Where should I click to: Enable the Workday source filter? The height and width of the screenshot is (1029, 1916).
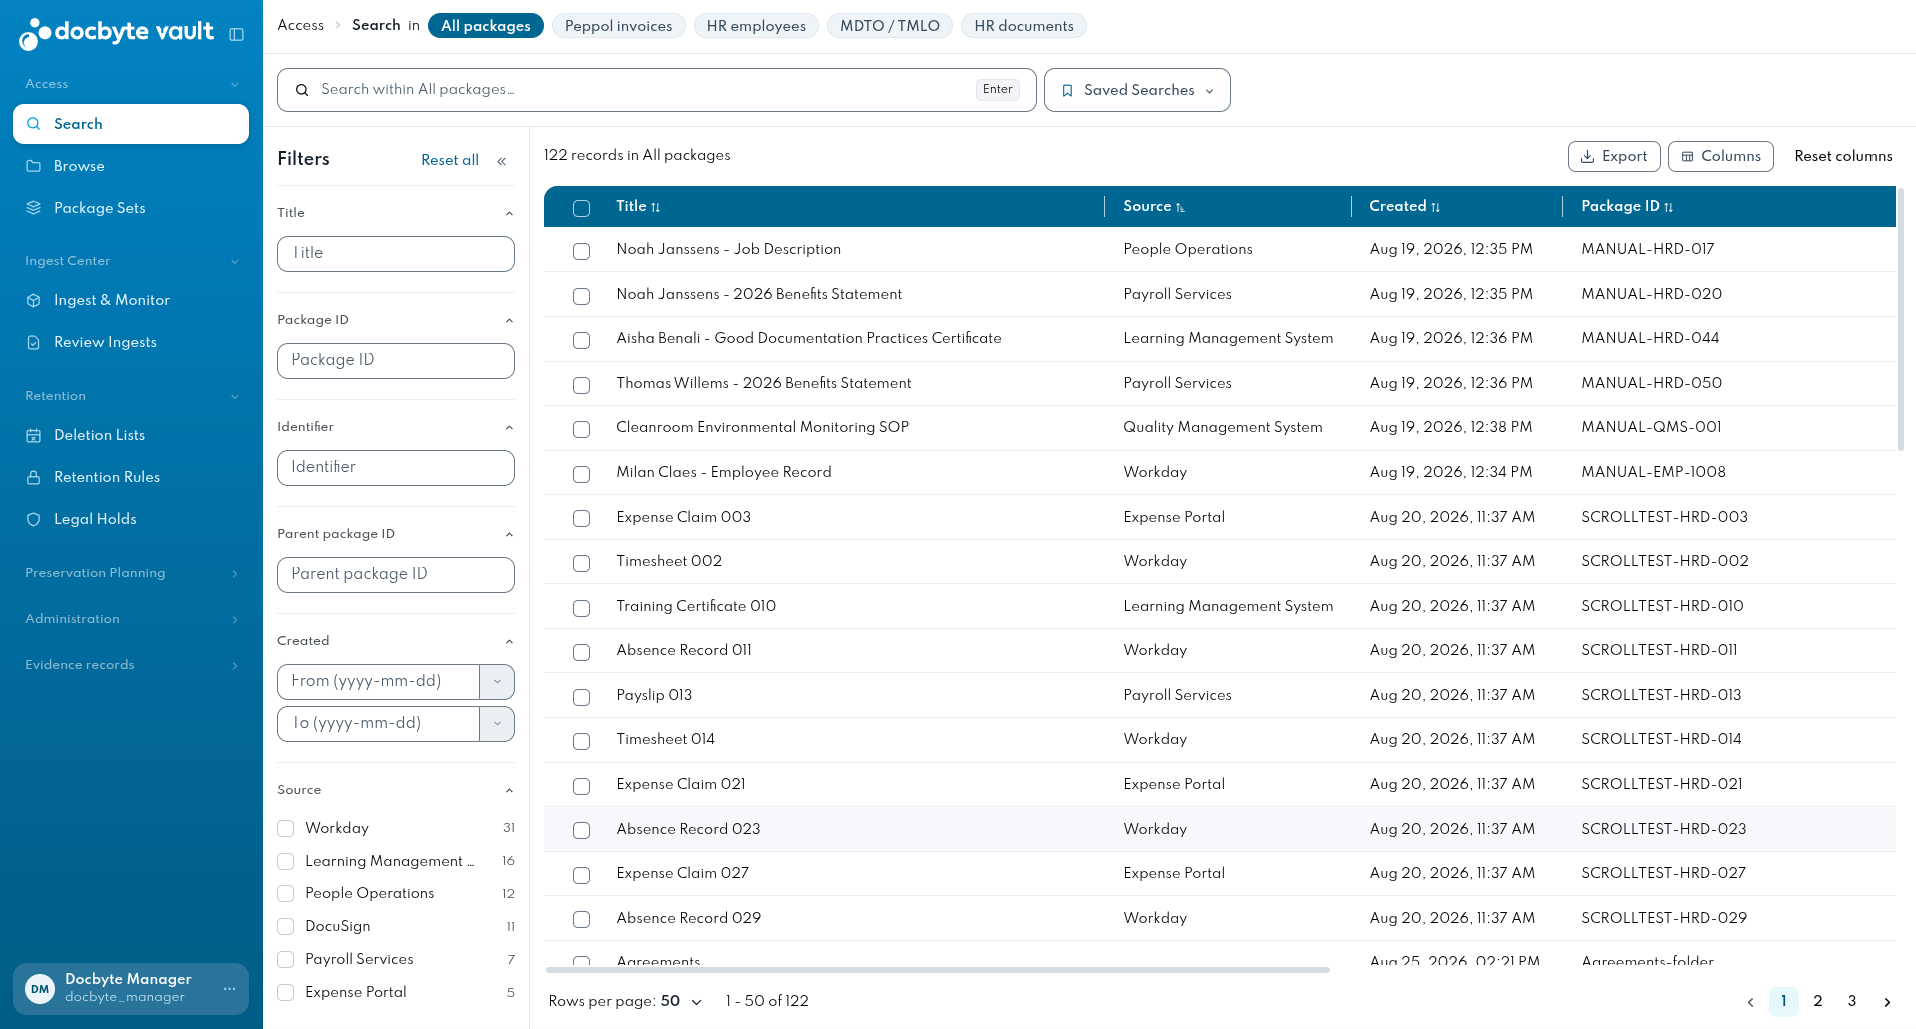(286, 828)
